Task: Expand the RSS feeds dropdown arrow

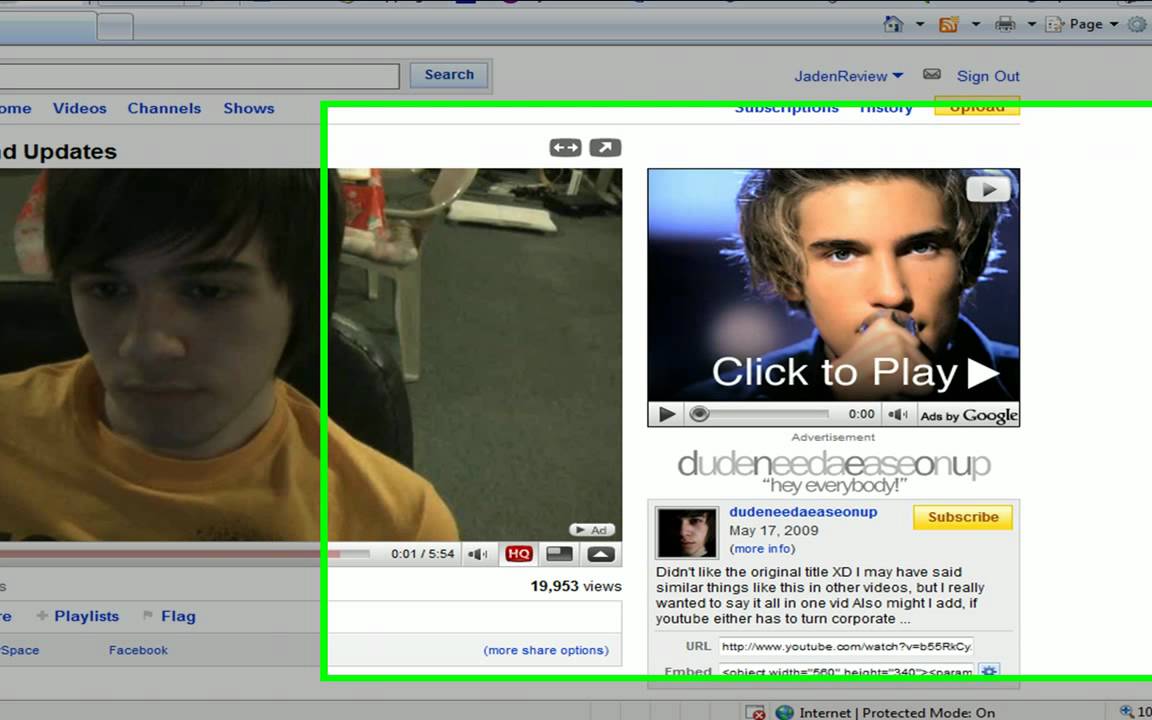Action: pyautogui.click(x=976, y=24)
